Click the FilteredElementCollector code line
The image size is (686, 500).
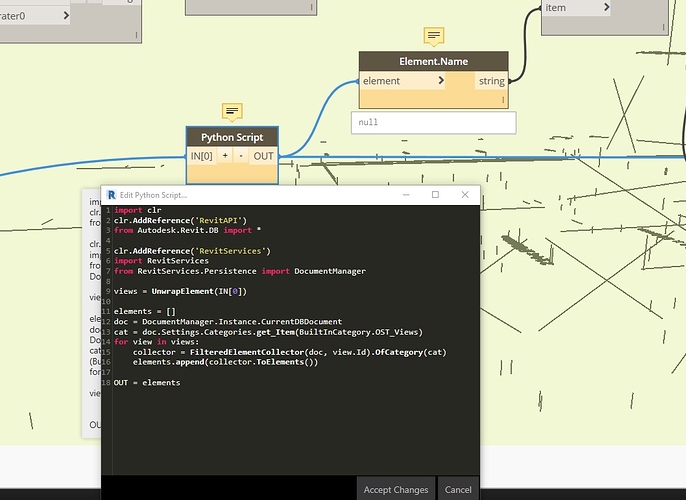[x=290, y=352]
